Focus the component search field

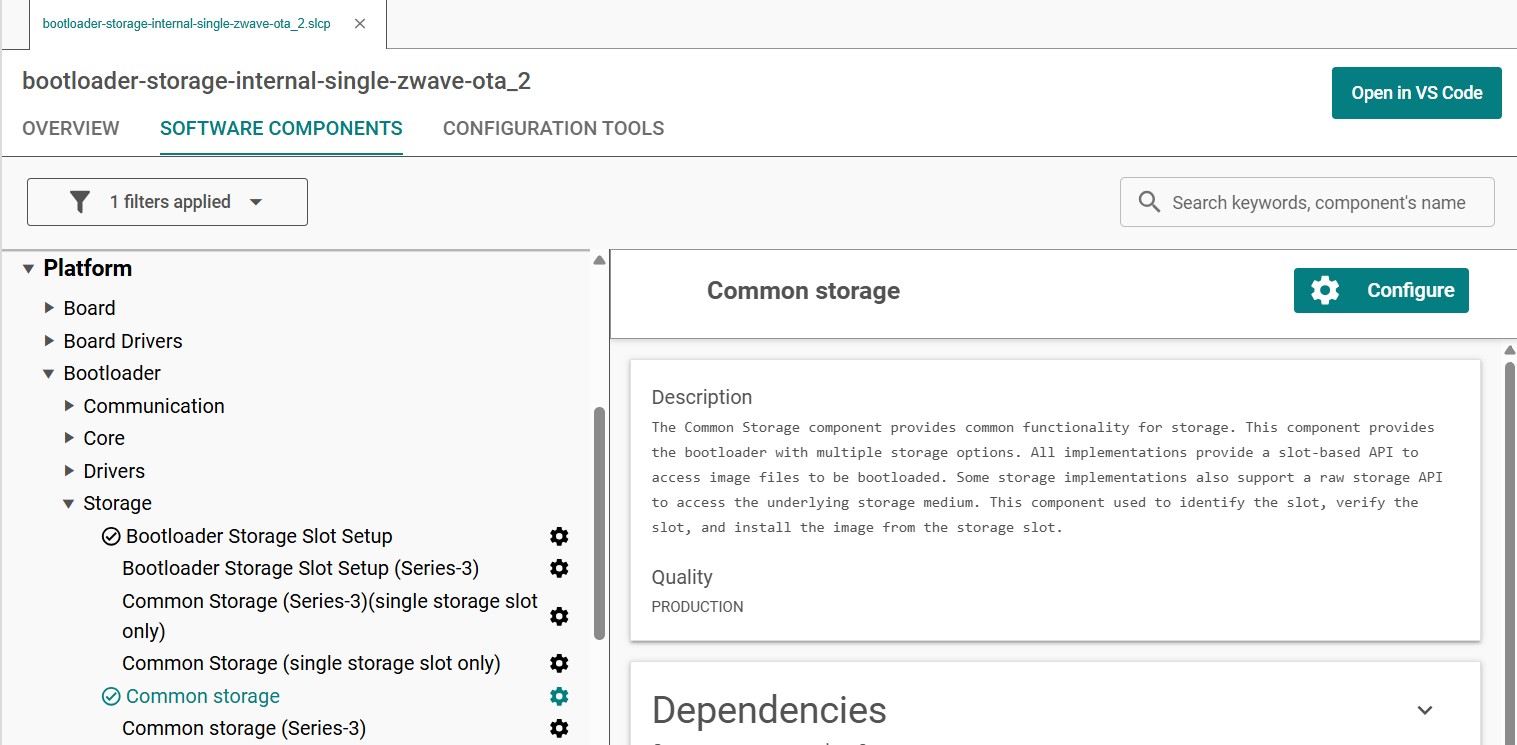(1307, 202)
